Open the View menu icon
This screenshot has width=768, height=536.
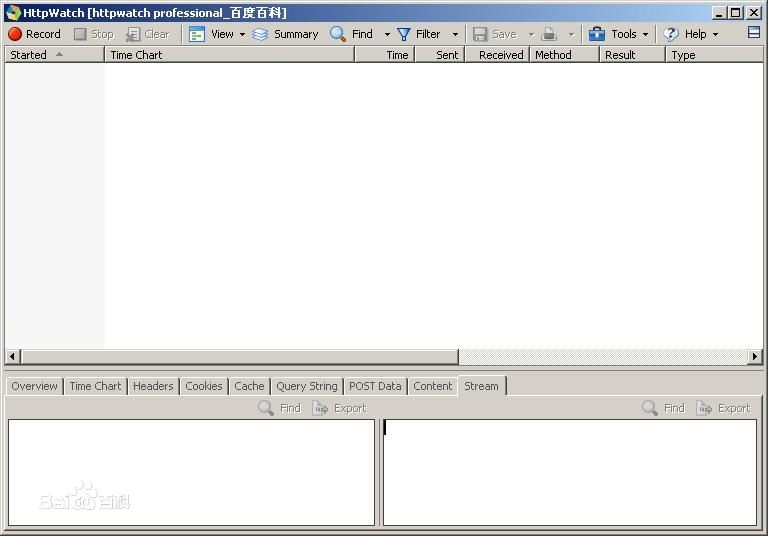pos(196,34)
